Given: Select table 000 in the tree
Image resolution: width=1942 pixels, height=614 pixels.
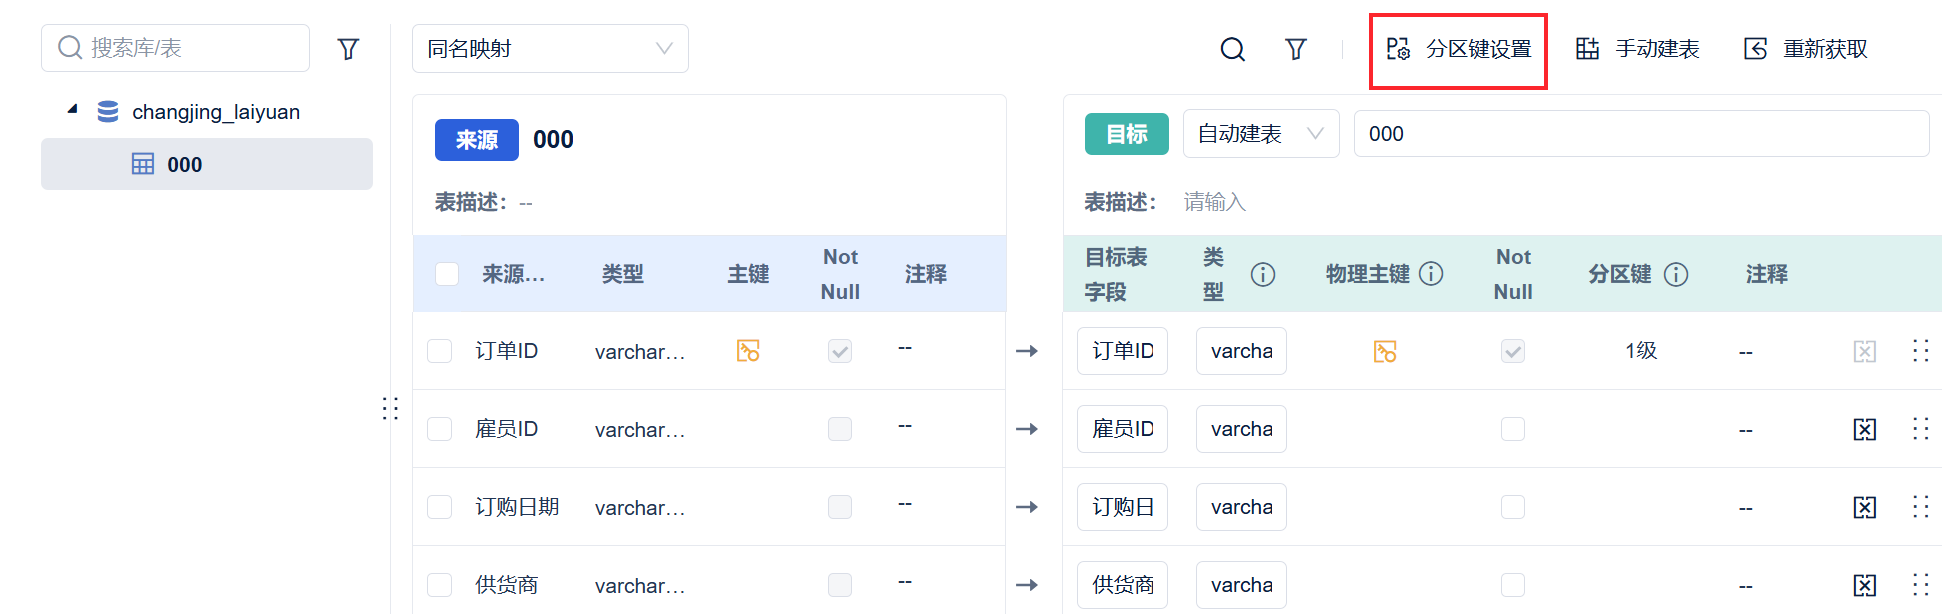Looking at the screenshot, I should [184, 165].
